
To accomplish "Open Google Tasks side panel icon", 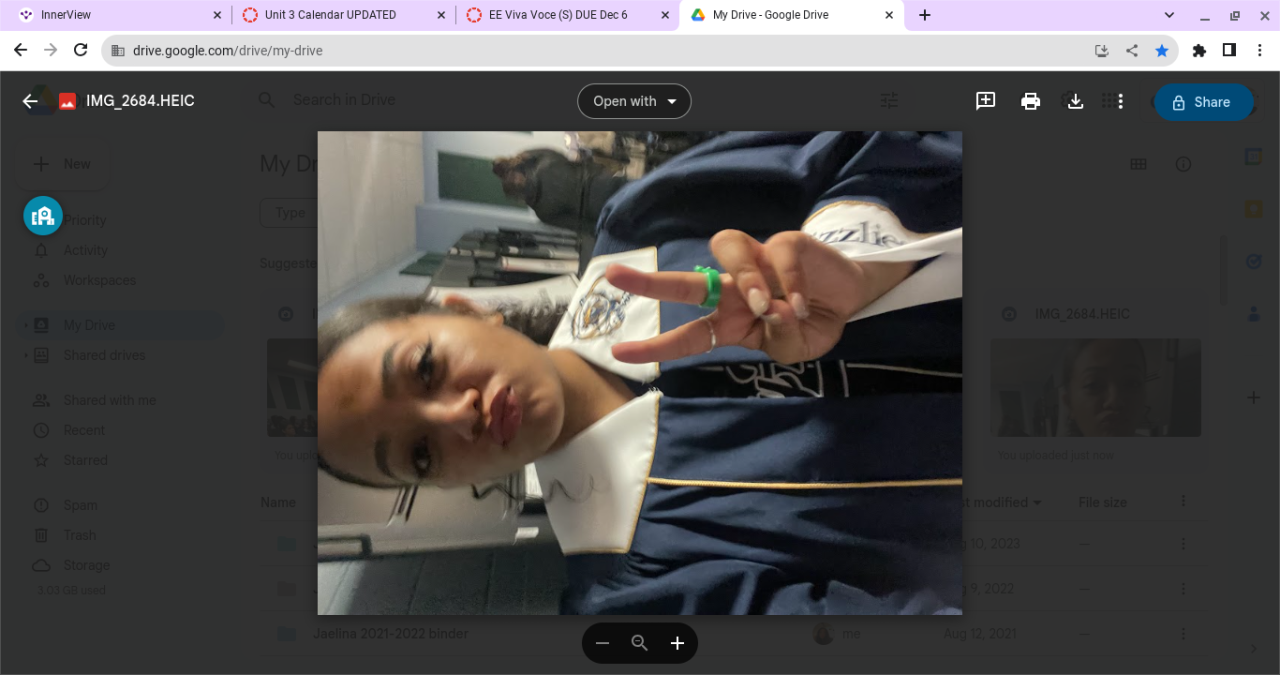I will click(x=1254, y=261).
